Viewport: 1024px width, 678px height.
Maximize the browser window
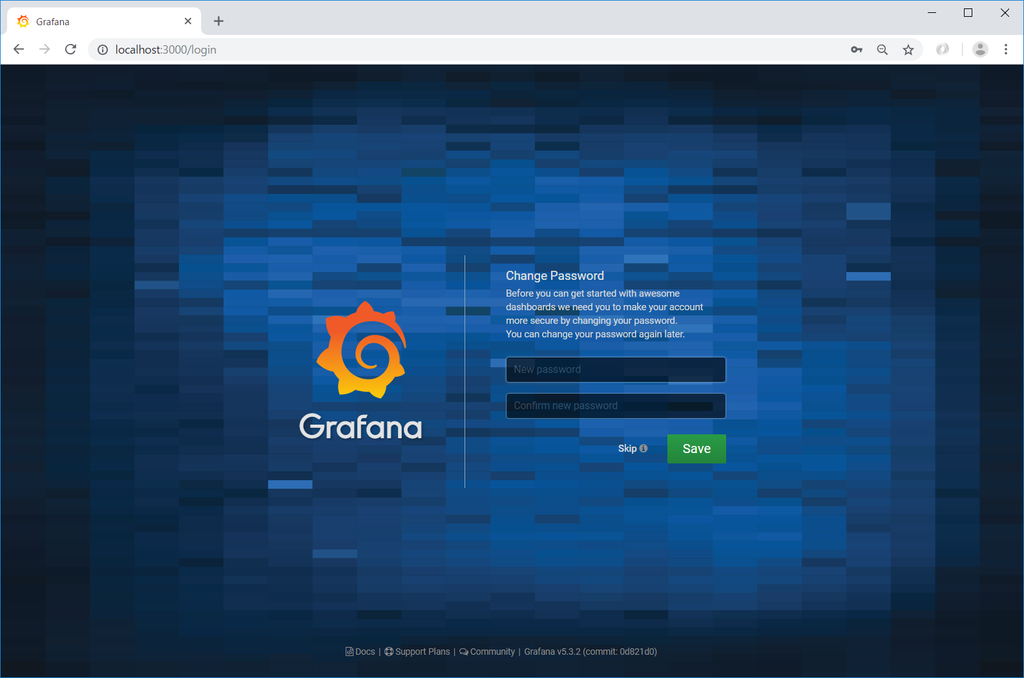[968, 12]
